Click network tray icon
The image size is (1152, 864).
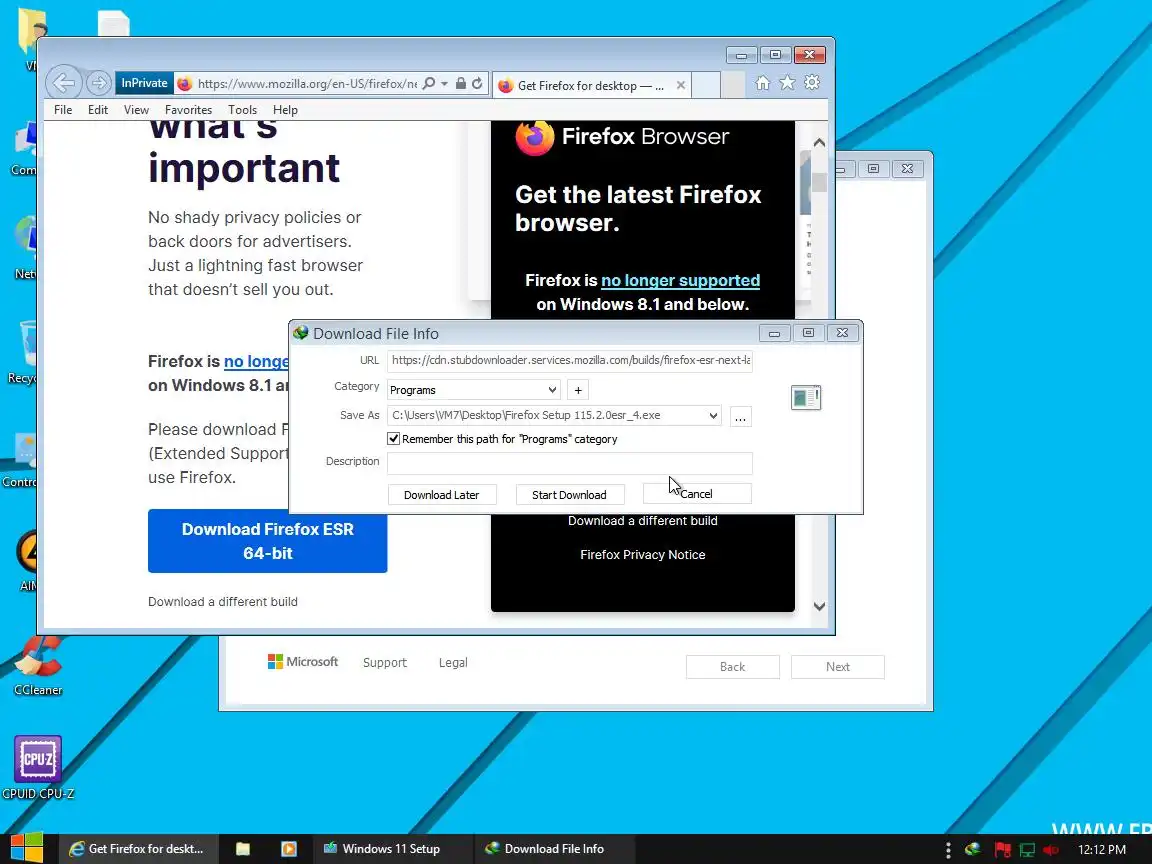[x=1027, y=850]
